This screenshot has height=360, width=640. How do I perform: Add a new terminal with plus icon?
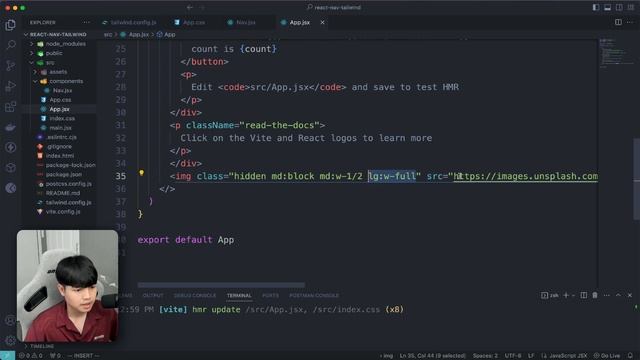tap(566, 295)
